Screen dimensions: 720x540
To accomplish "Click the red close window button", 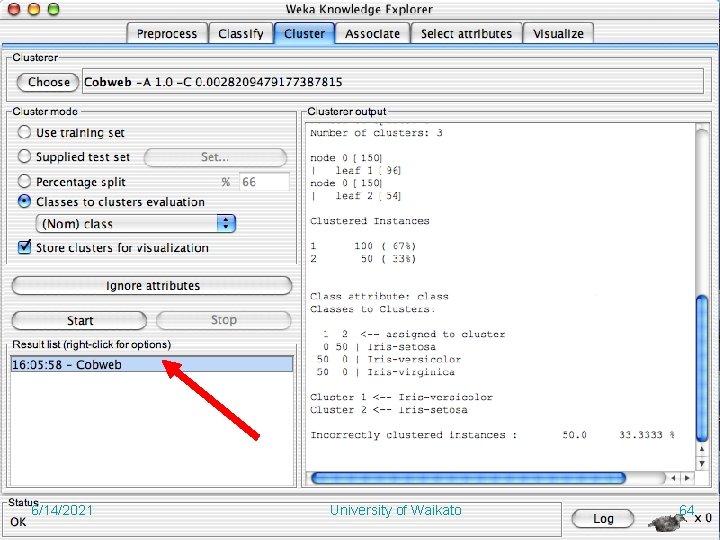I will click(x=14, y=9).
